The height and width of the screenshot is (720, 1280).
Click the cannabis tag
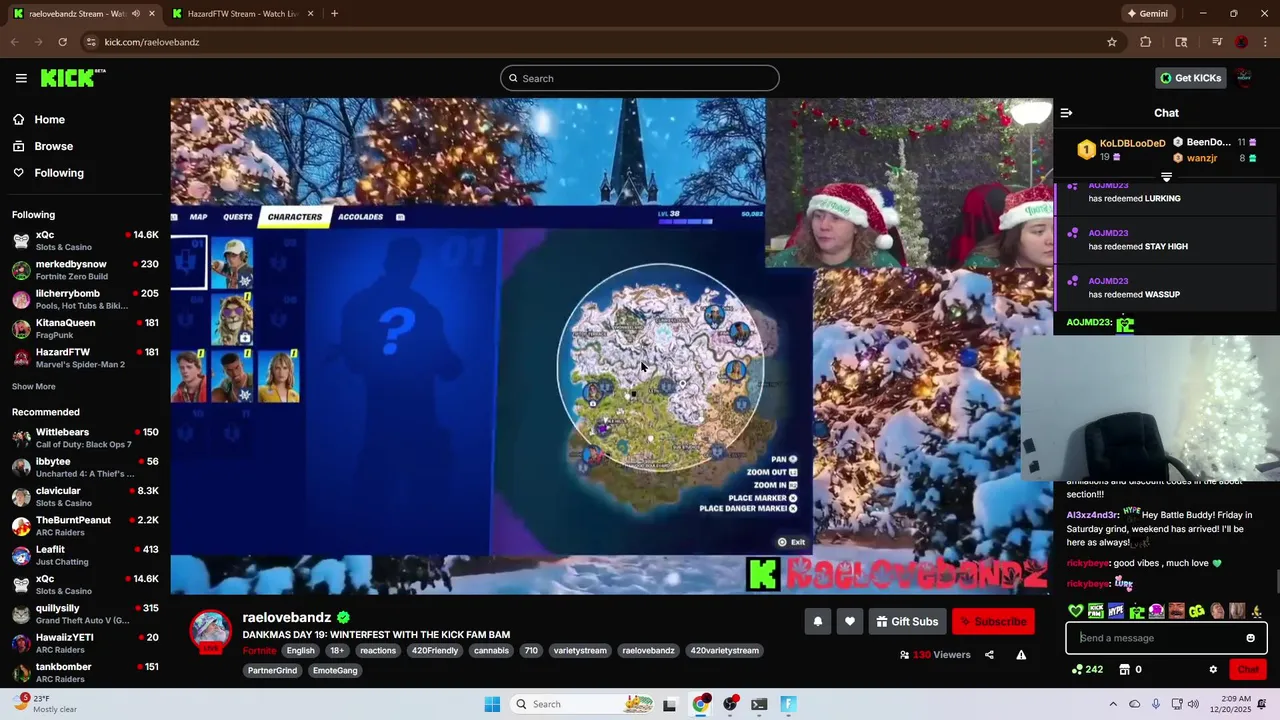(491, 651)
